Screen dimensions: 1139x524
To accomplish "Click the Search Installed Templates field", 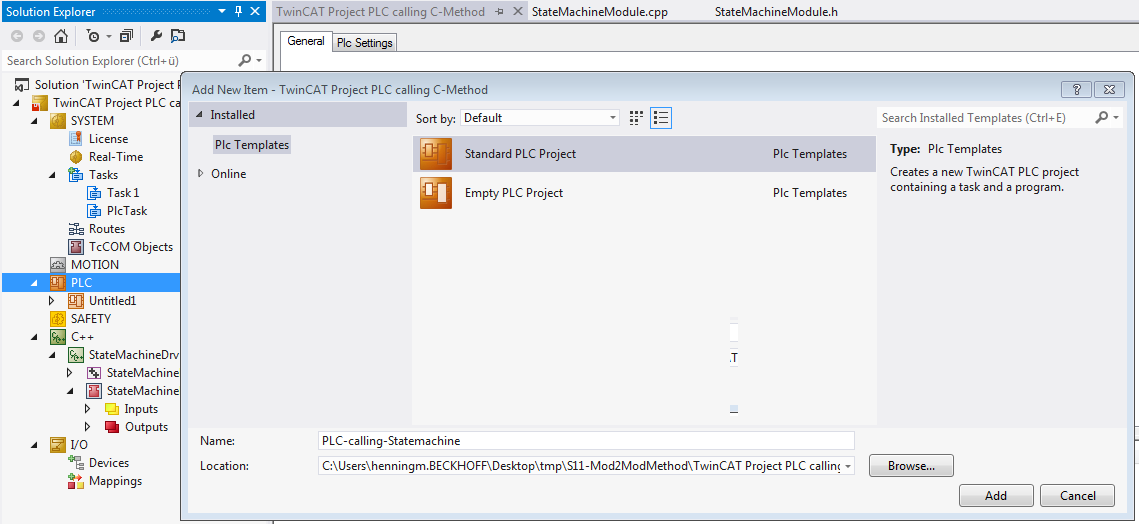I will [984, 118].
